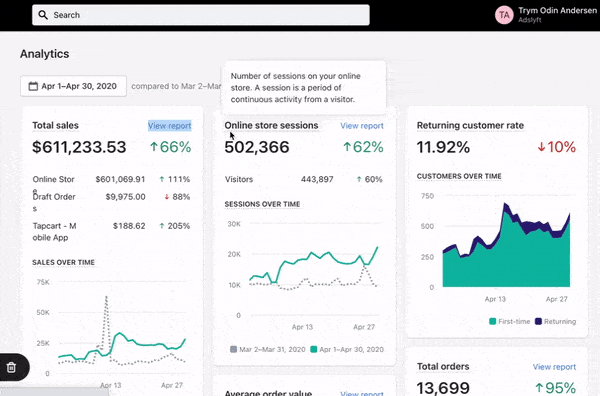Image resolution: width=600 pixels, height=396 pixels.
Task: Click the 88% Draft Orders change
Action: (x=177, y=197)
